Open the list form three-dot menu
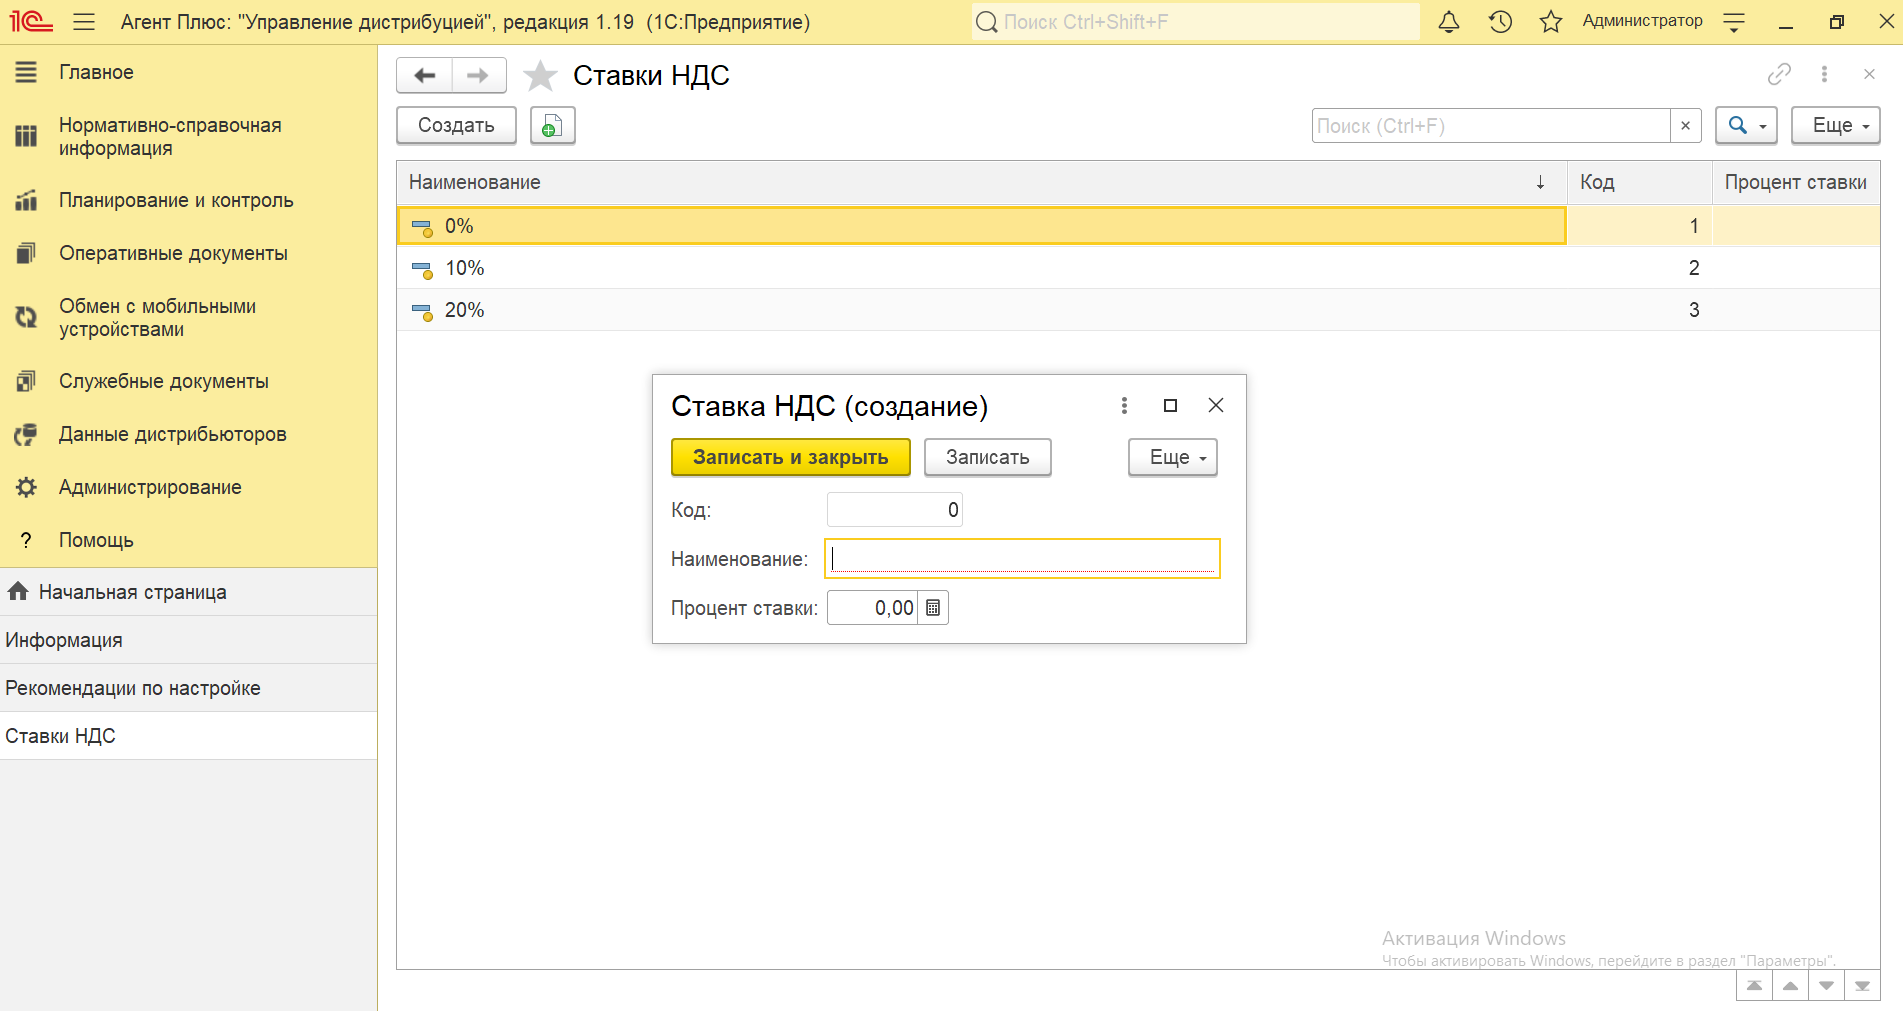The height and width of the screenshot is (1011, 1903). pos(1824,74)
